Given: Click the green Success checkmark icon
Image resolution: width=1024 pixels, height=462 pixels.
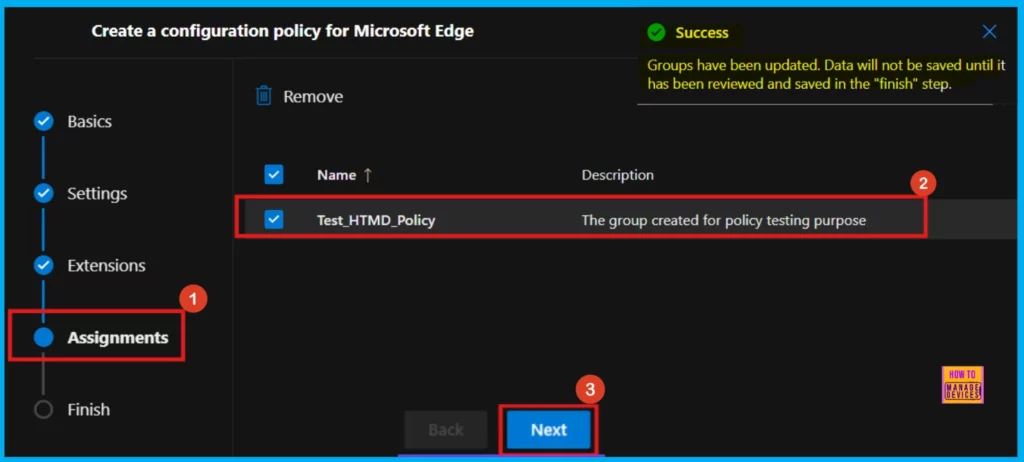Looking at the screenshot, I should click(x=656, y=33).
